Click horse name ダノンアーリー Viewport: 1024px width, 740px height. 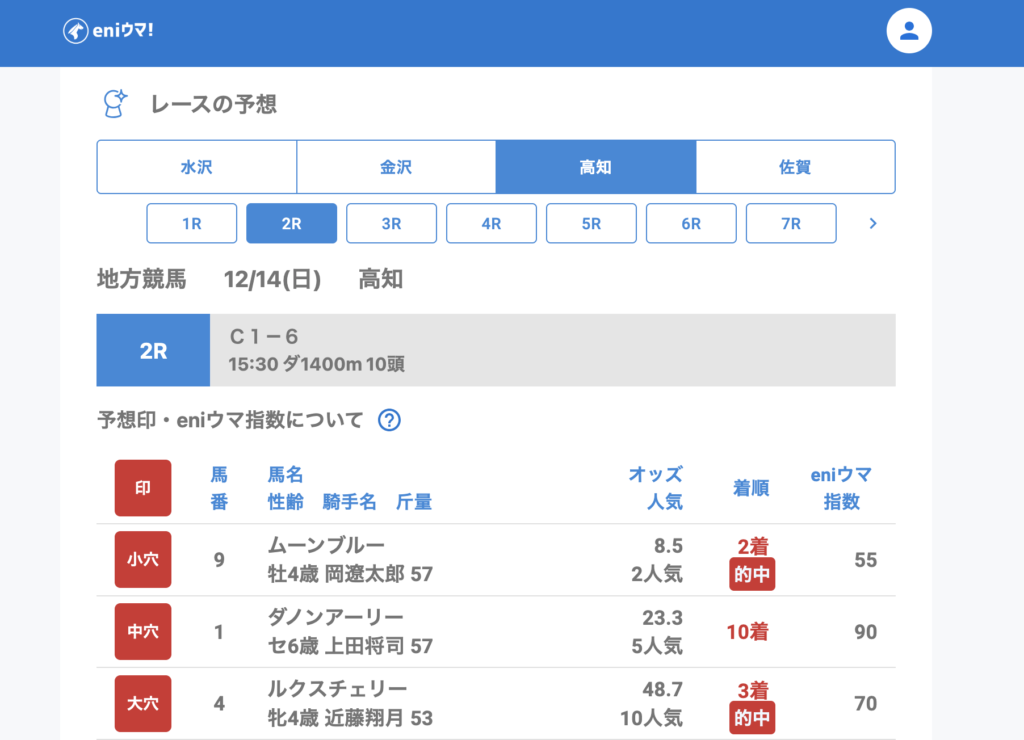point(336,617)
